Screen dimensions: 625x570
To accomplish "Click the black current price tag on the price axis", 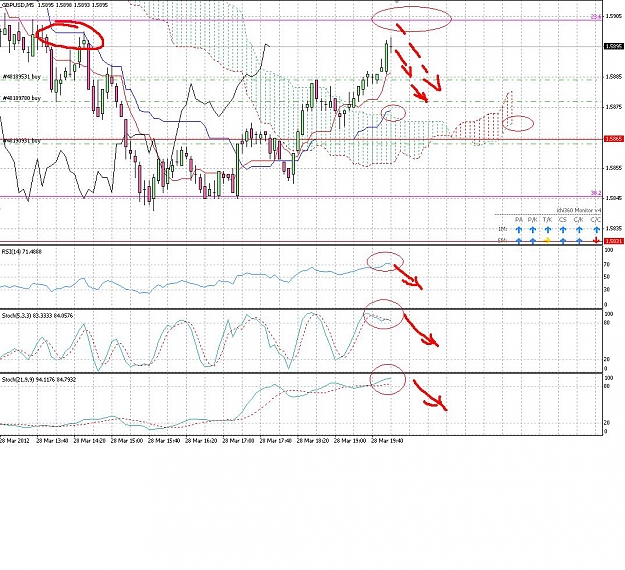I will pyautogui.click(x=614, y=46).
